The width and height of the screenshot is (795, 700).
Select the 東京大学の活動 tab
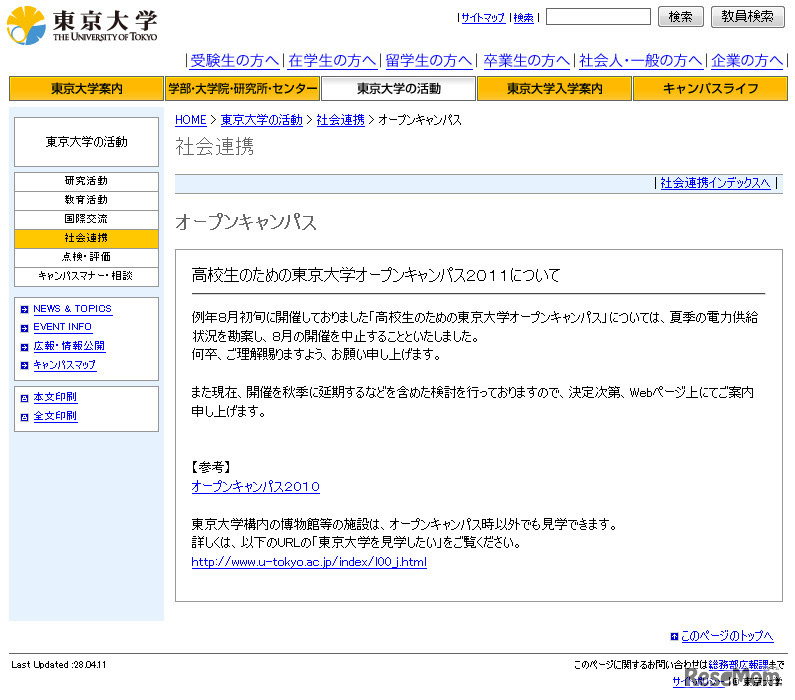coord(399,89)
